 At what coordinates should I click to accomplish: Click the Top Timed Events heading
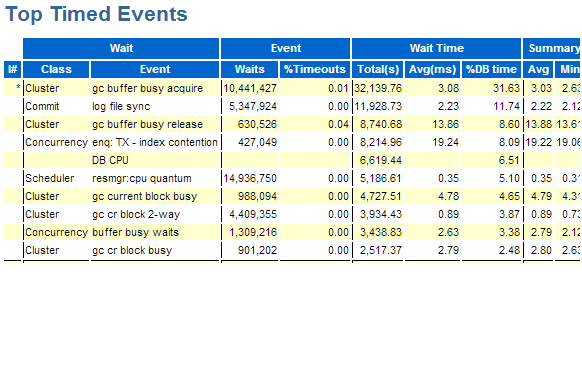[x=96, y=14]
